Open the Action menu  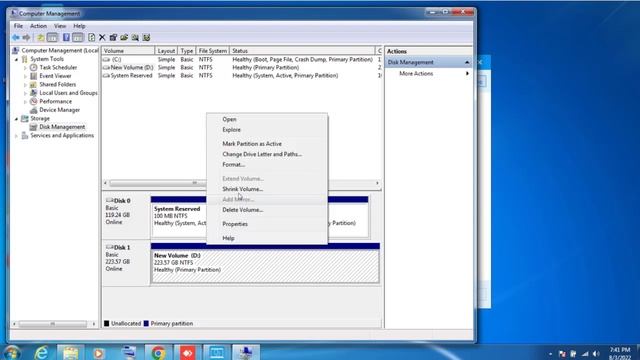click(x=38, y=26)
